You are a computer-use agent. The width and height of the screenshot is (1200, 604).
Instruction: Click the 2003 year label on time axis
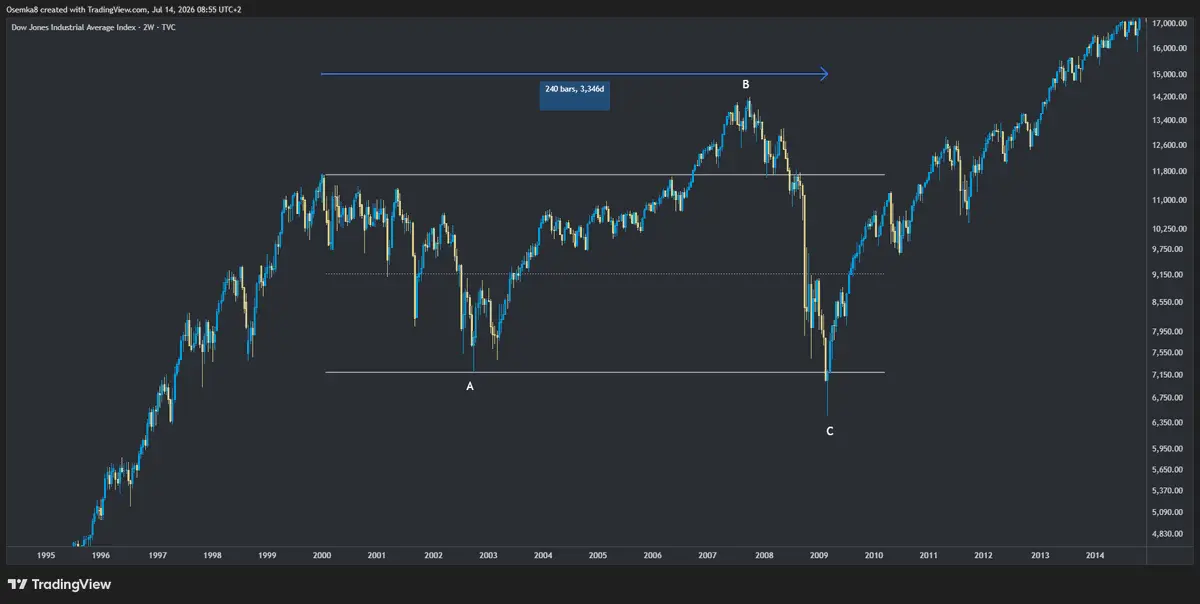488,555
